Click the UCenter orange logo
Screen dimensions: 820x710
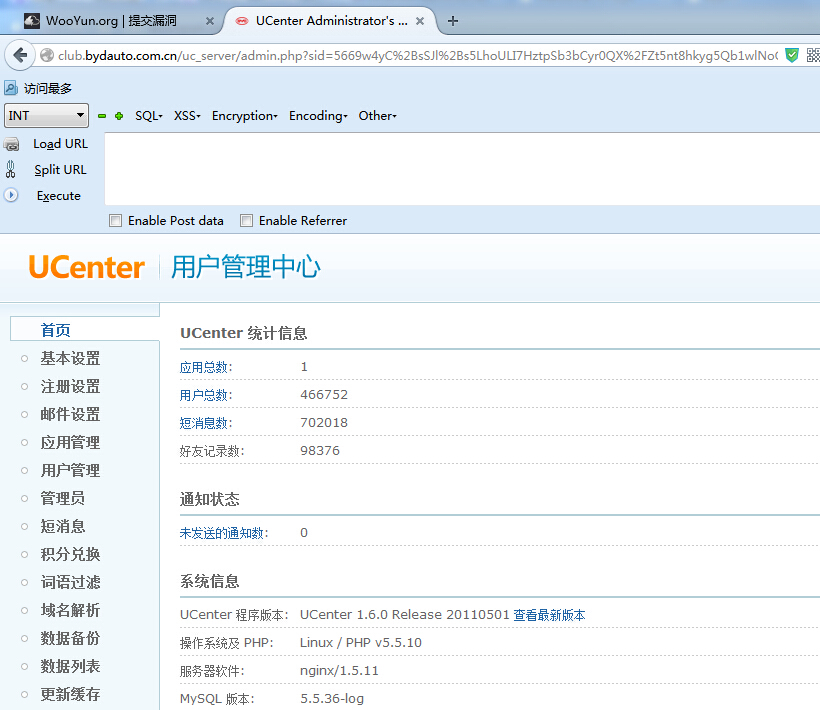[x=87, y=267]
